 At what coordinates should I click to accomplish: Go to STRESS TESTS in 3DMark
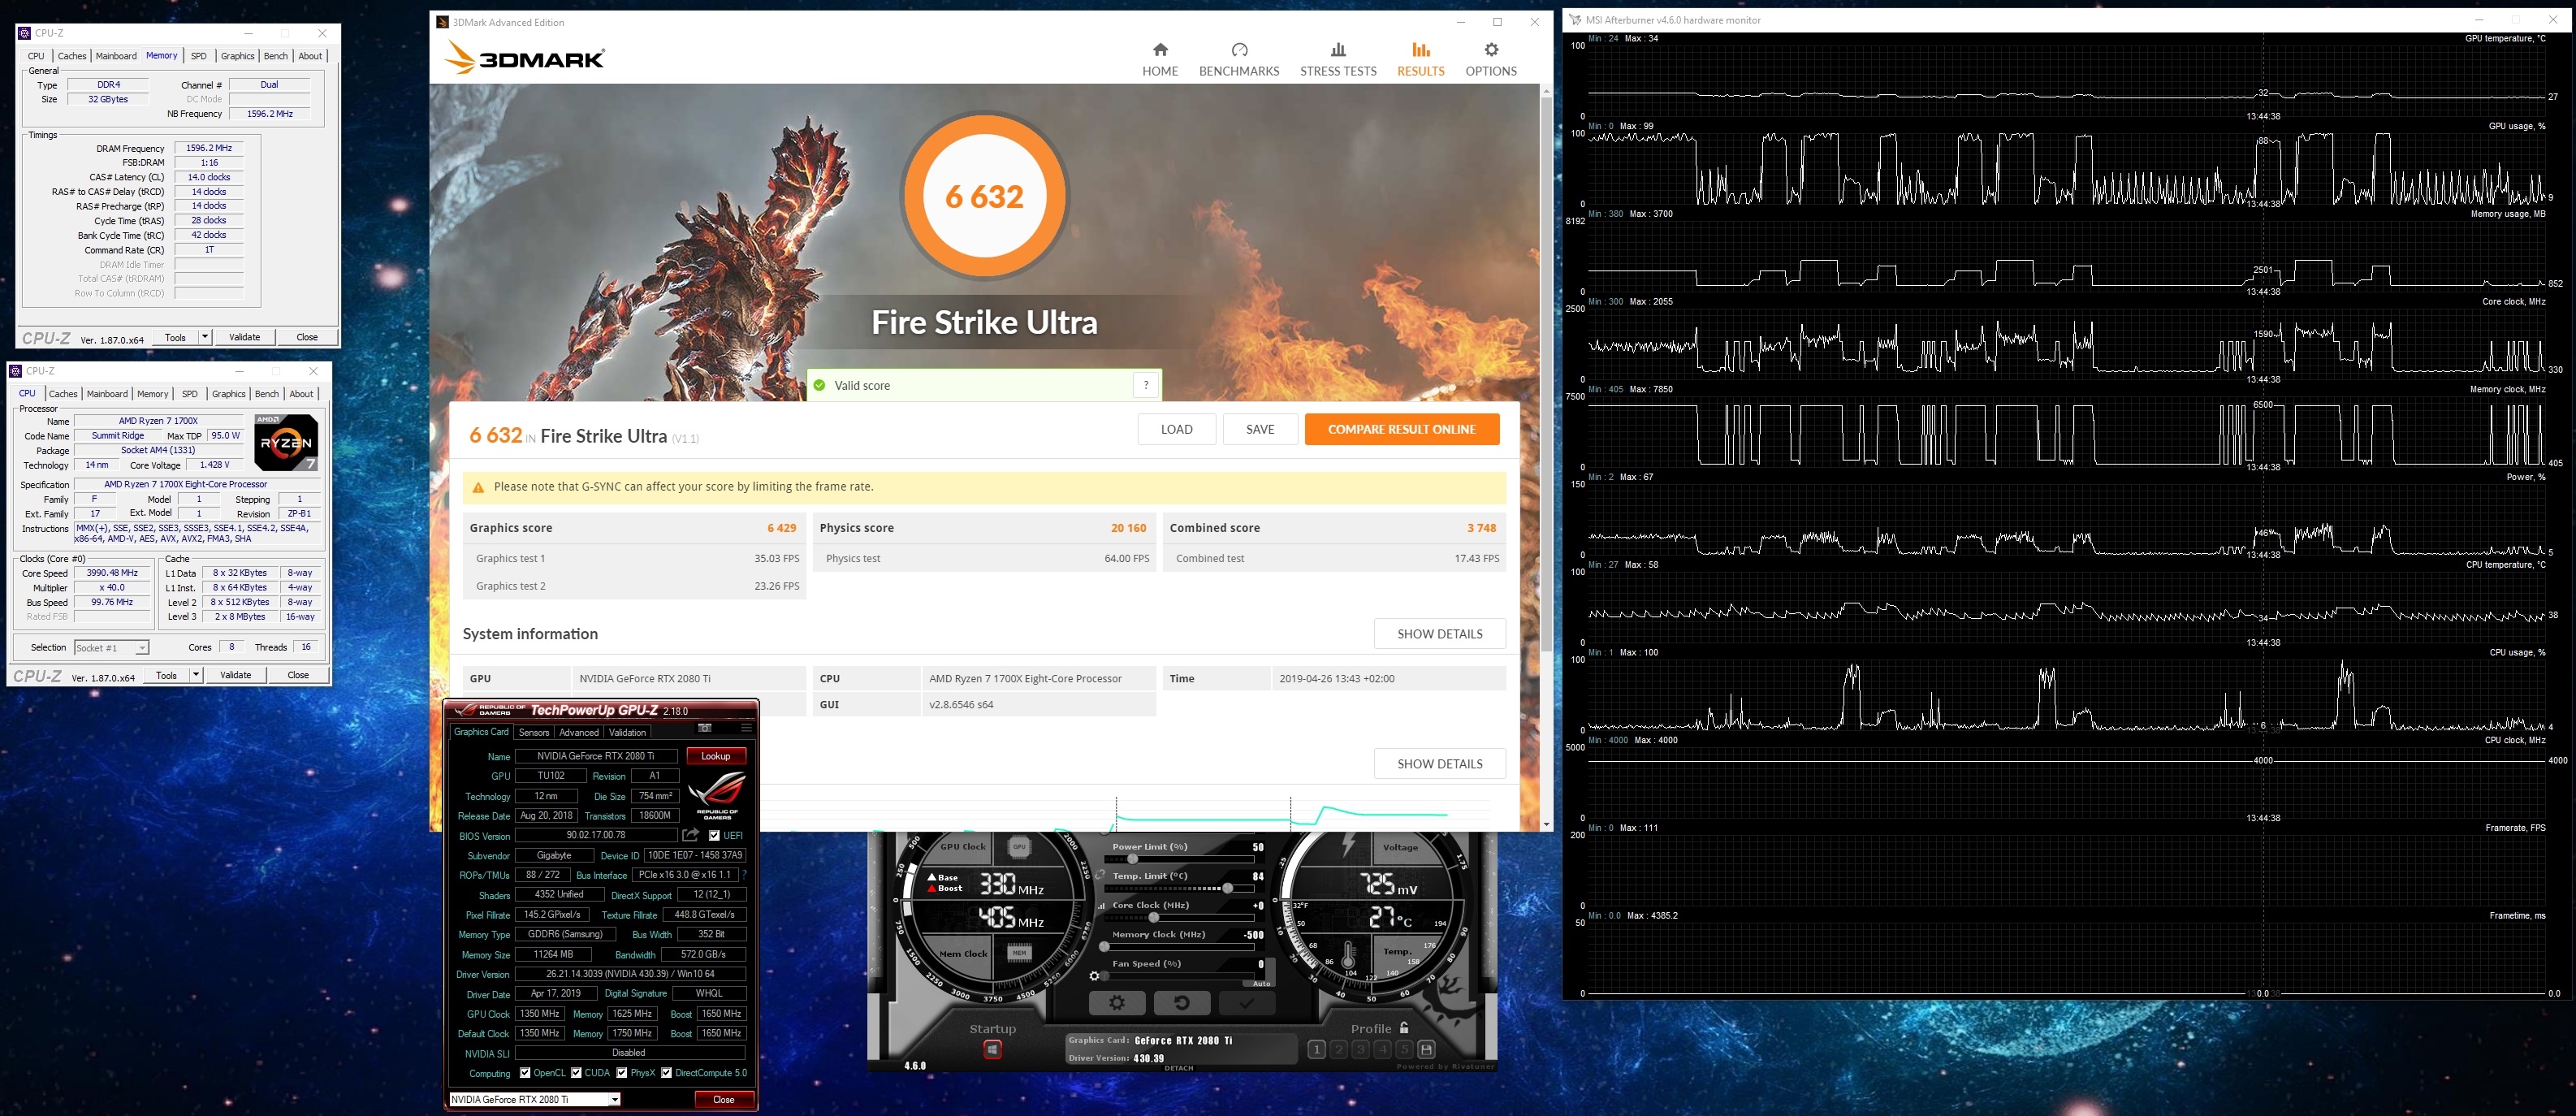click(x=1338, y=59)
